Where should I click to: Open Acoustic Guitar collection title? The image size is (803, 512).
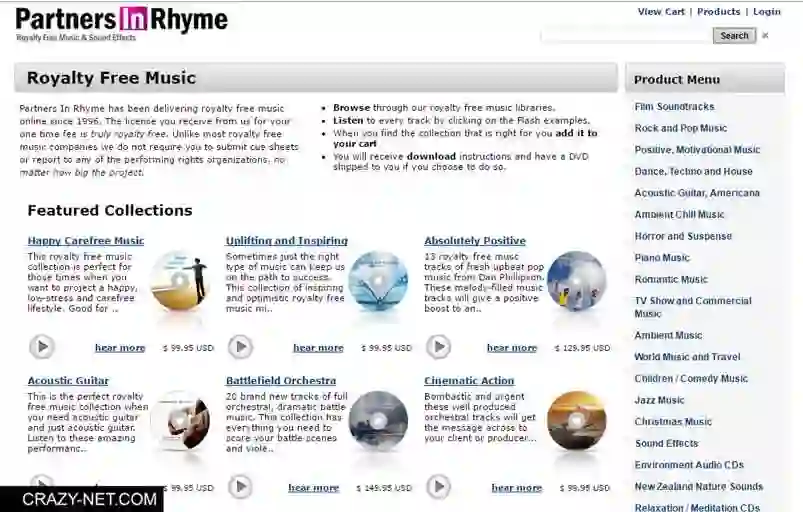pos(68,381)
